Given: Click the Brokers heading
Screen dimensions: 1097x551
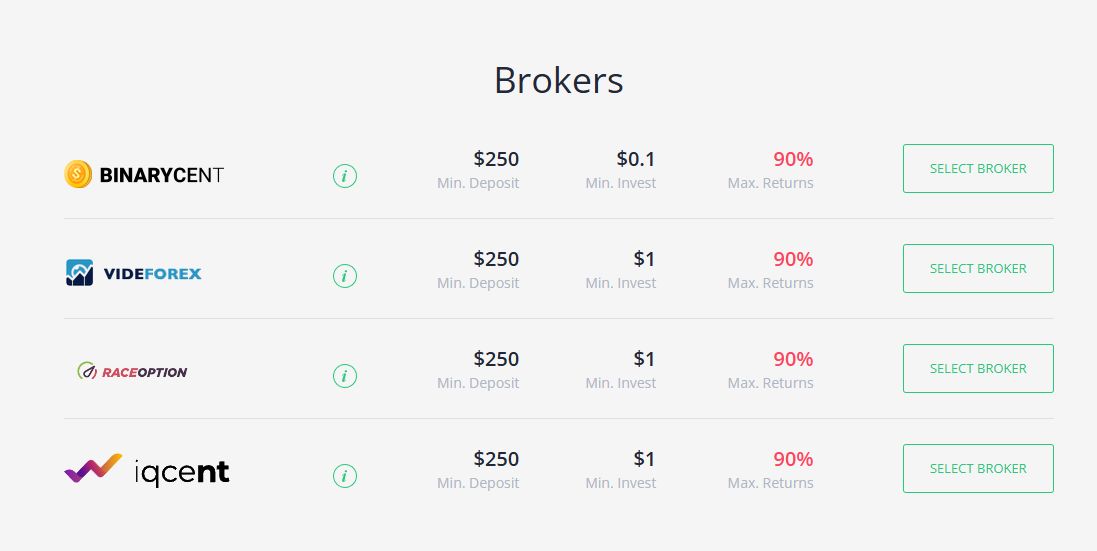Looking at the screenshot, I should click(x=558, y=80).
